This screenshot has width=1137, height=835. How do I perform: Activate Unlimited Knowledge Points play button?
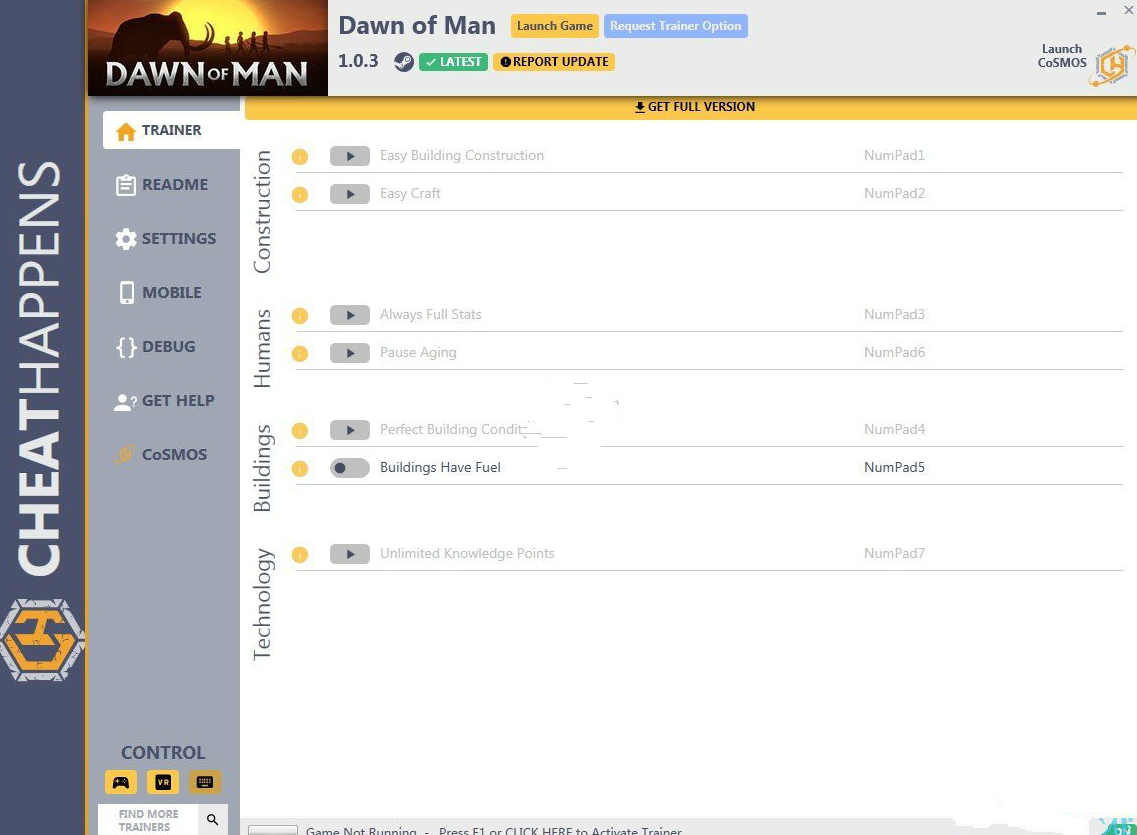click(x=350, y=554)
